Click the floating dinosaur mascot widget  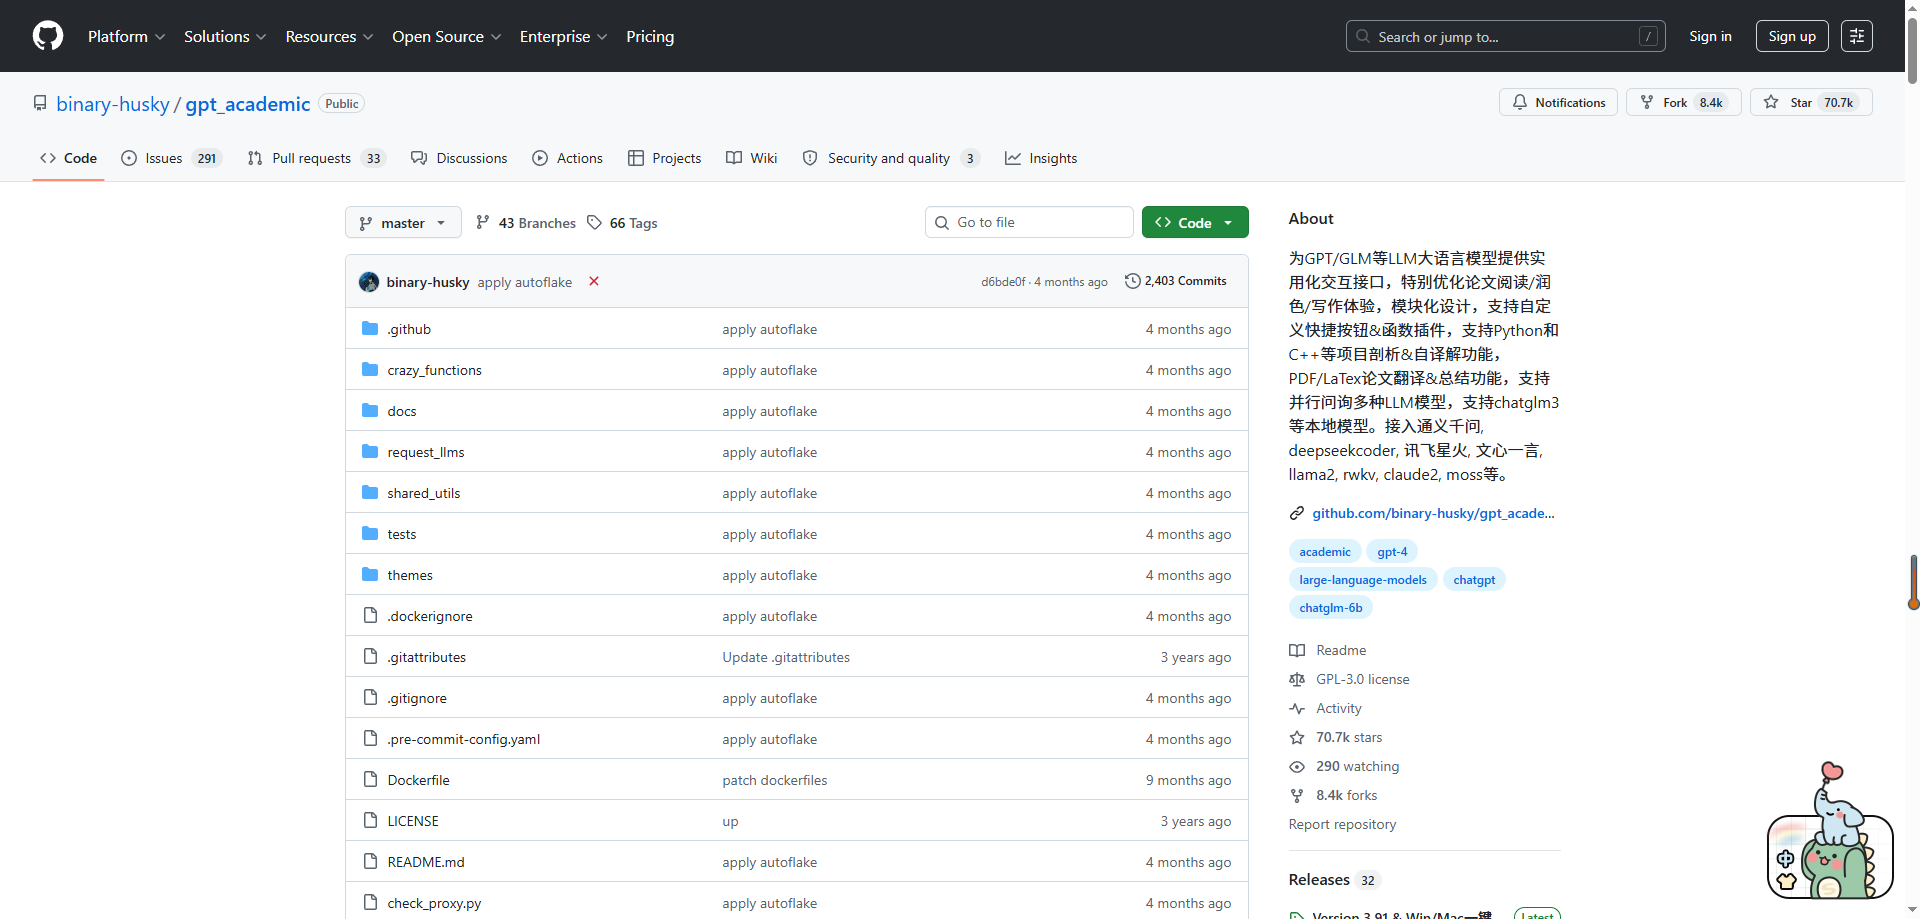(x=1830, y=833)
